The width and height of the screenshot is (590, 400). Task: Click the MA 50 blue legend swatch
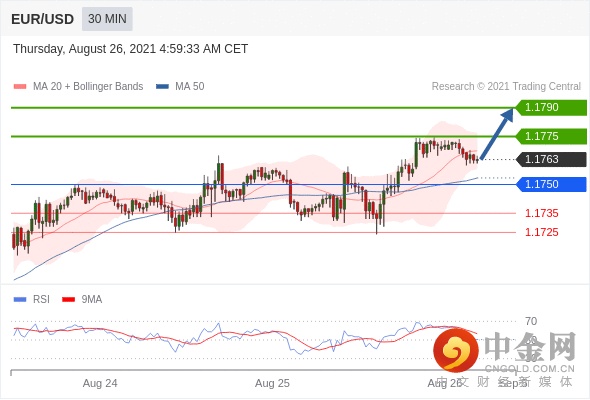click(162, 87)
